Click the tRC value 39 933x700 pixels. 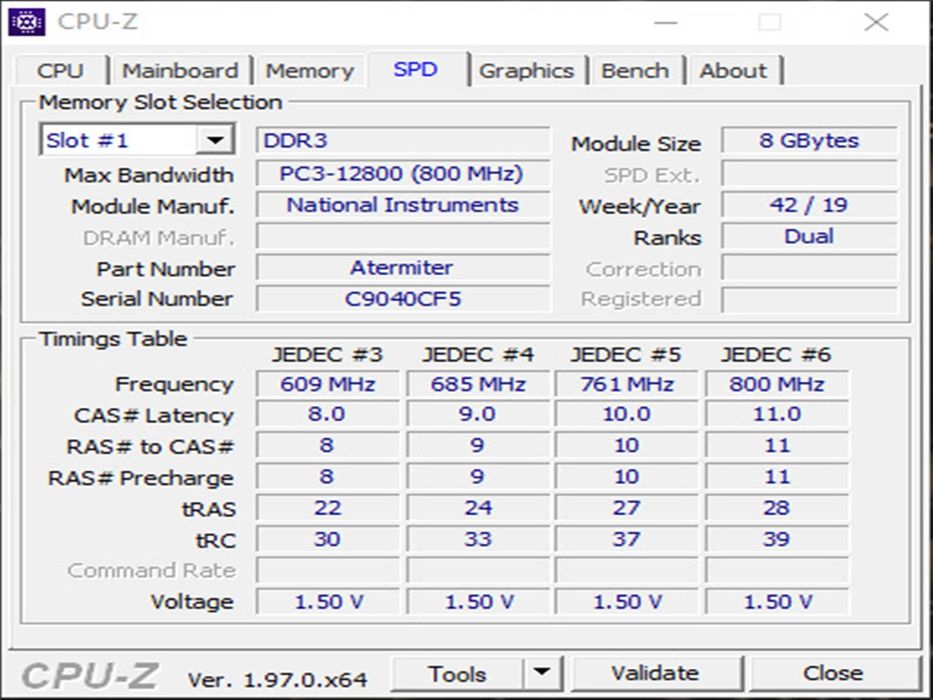pos(777,539)
